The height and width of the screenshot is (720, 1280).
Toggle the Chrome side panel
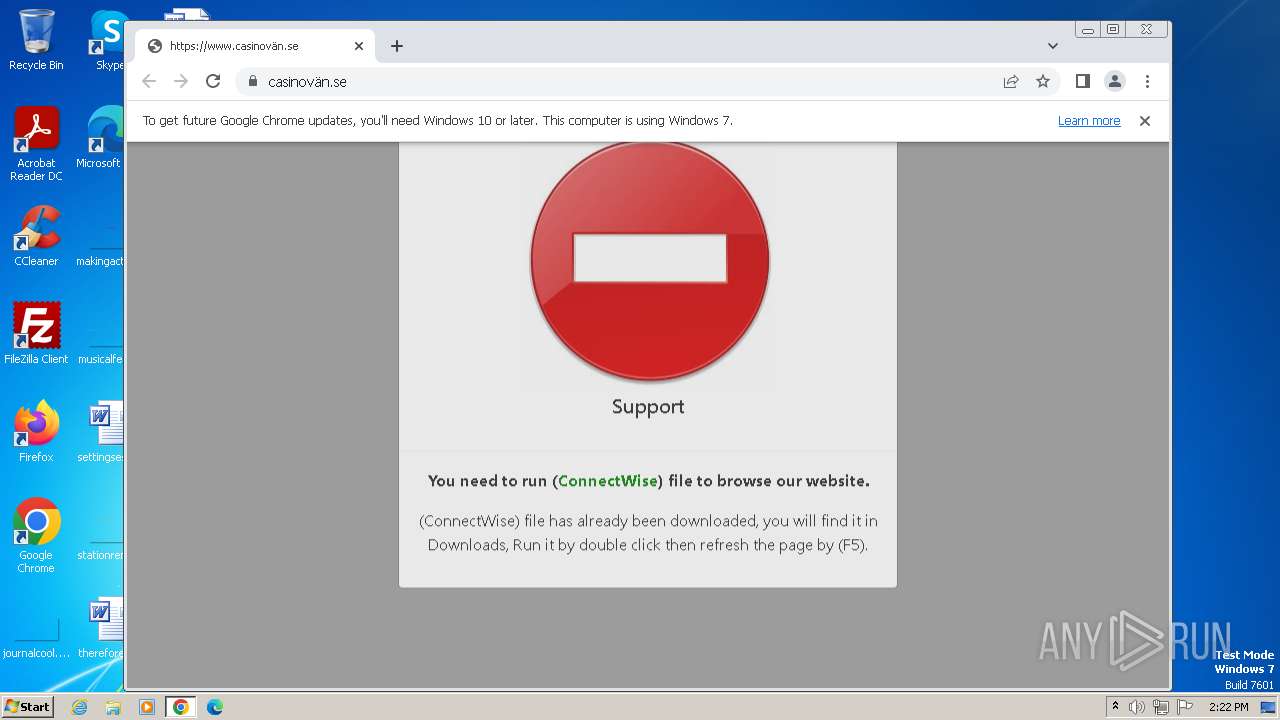pos(1082,81)
